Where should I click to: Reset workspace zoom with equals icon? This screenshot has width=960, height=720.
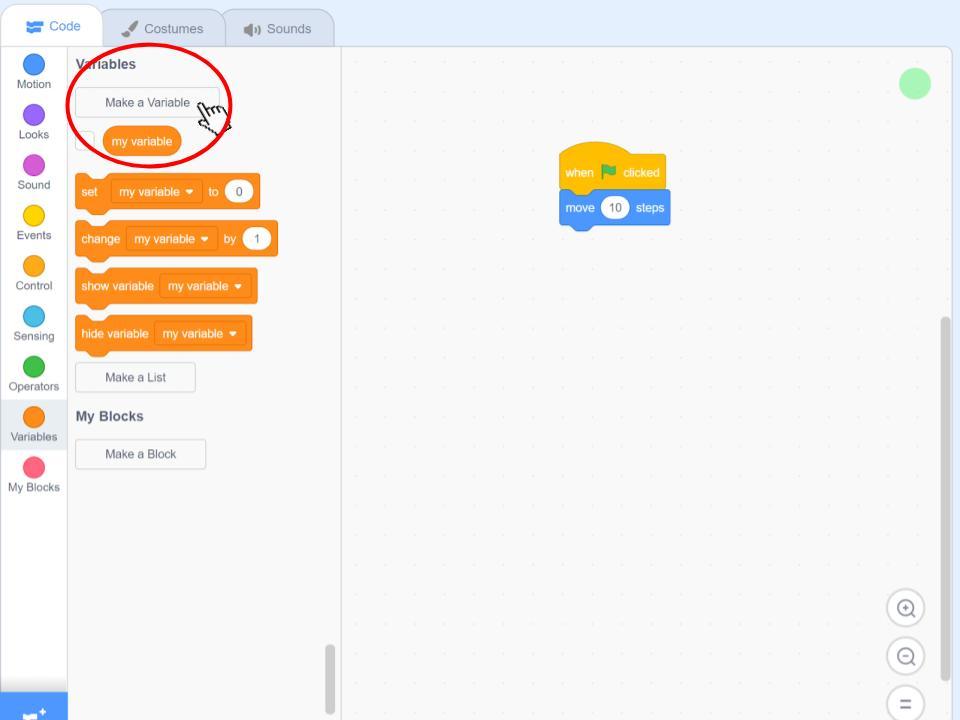tap(906, 703)
